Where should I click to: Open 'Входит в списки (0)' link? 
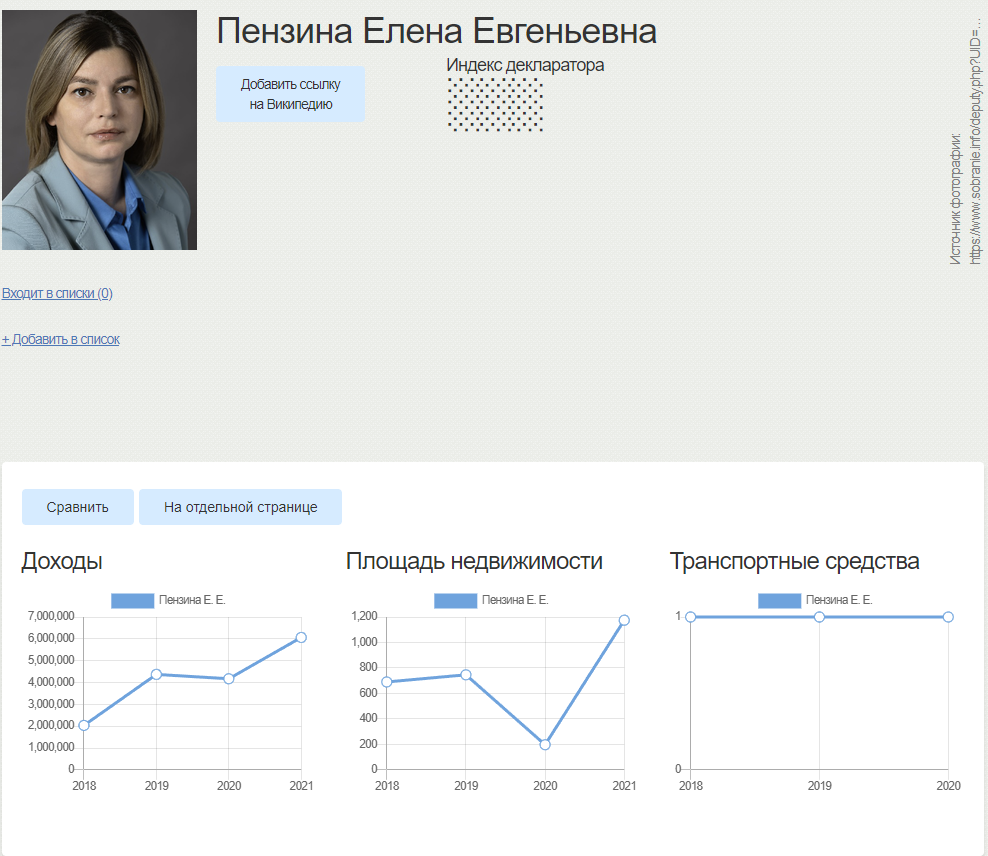pyautogui.click(x=57, y=293)
